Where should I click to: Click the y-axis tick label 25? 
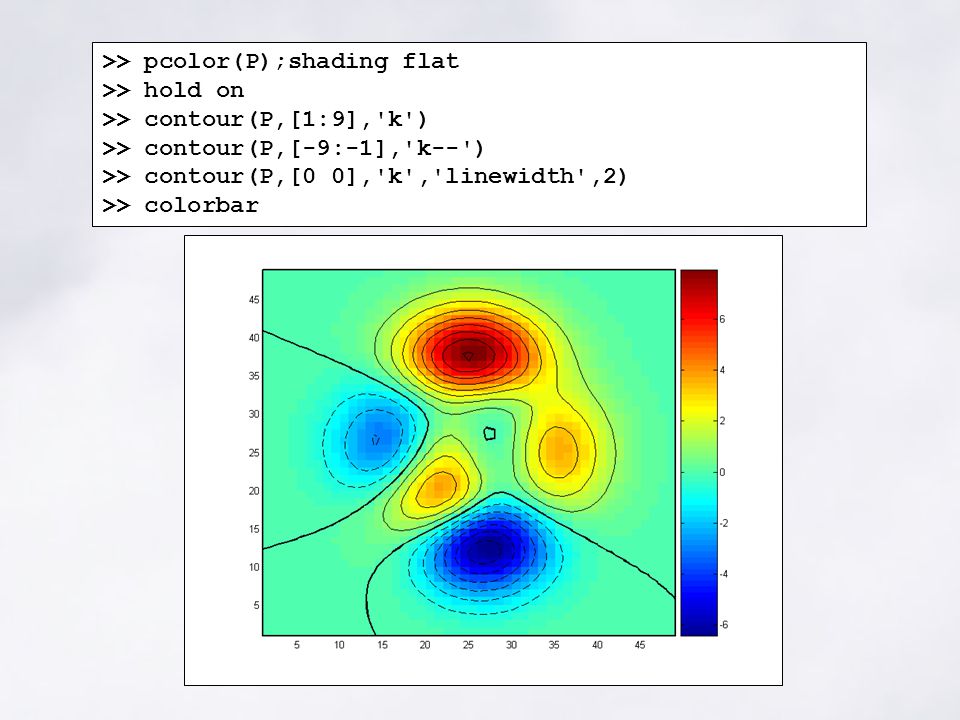tap(254, 453)
